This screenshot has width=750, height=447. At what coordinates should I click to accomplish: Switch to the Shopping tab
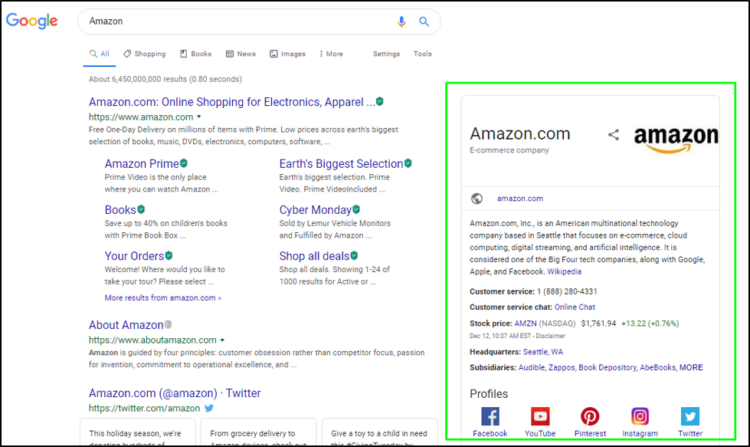click(x=144, y=54)
